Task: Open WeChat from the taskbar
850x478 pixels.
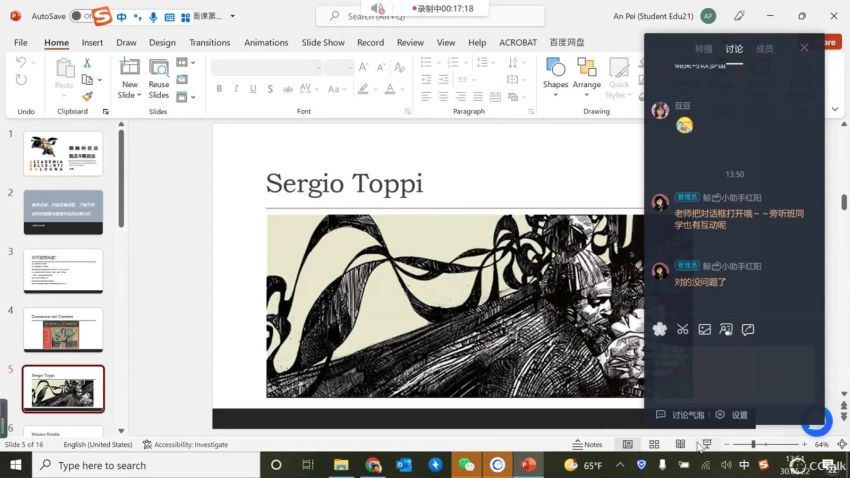Action: 466,465
